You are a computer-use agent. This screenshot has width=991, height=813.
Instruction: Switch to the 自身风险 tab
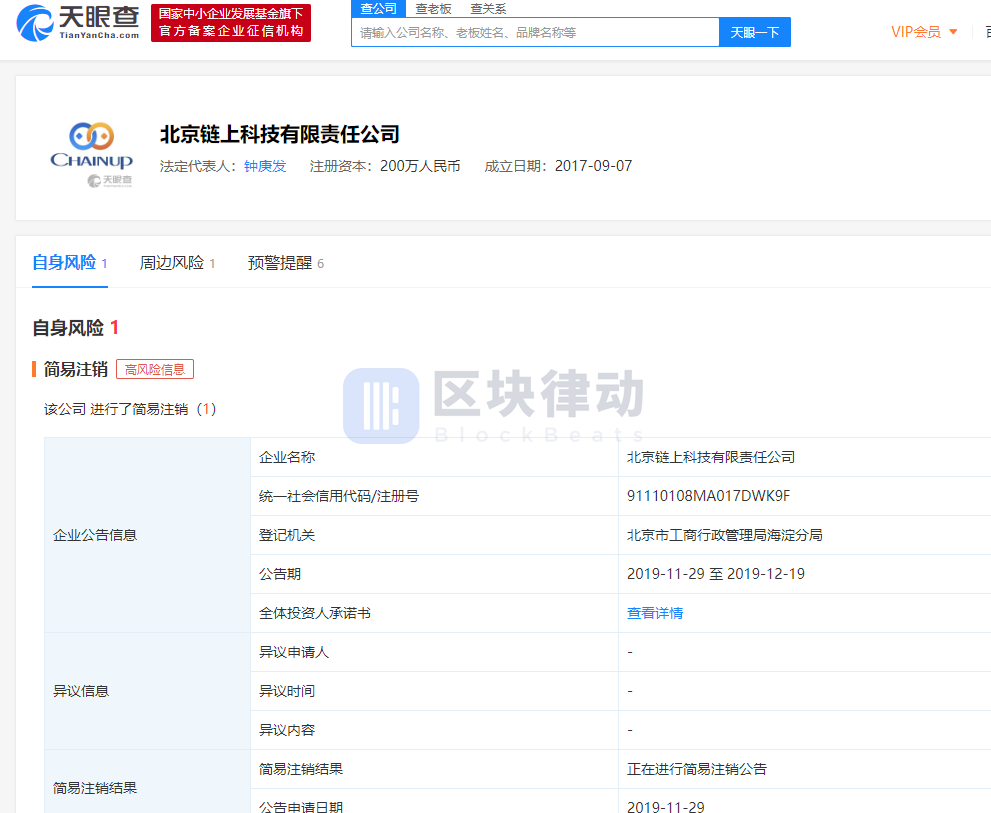[x=70, y=262]
